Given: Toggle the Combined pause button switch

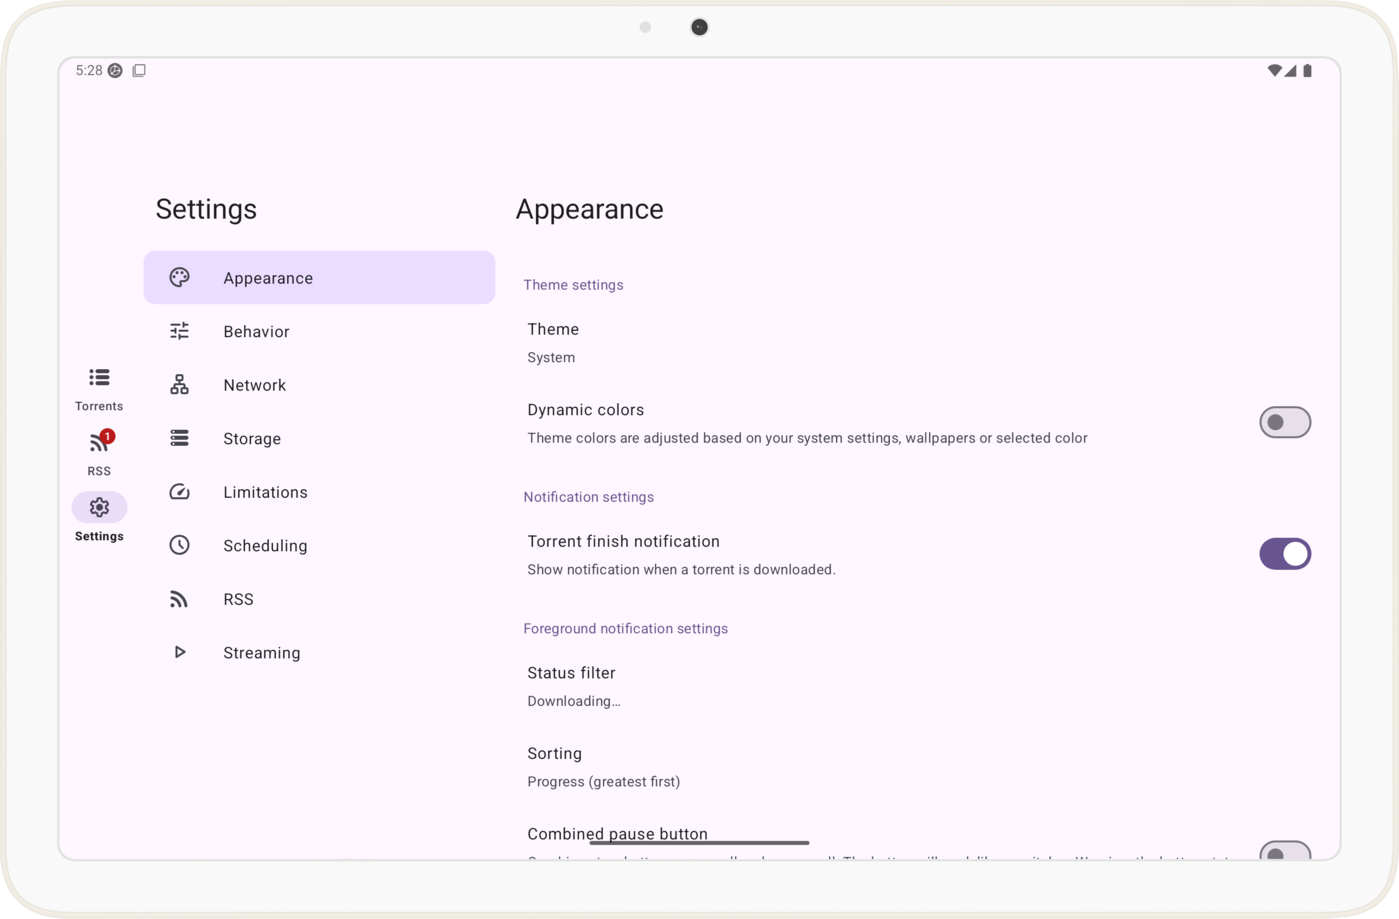Looking at the screenshot, I should pyautogui.click(x=1284, y=851).
